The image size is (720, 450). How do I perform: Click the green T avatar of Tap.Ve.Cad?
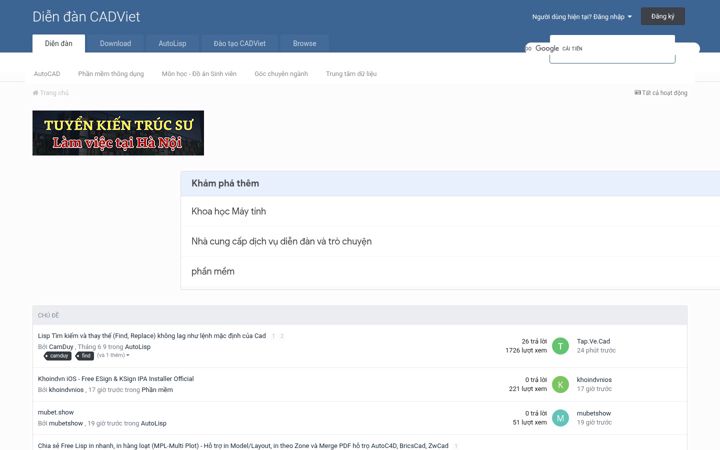coord(560,346)
